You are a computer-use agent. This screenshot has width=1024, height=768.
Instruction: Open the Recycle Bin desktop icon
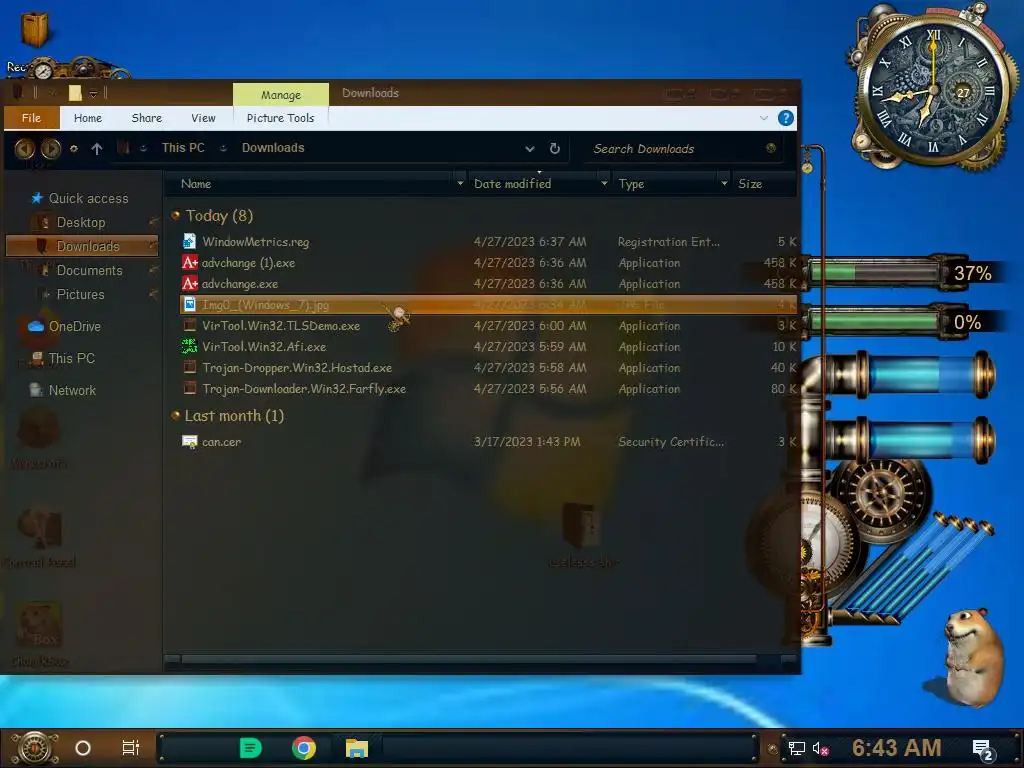(x=34, y=29)
